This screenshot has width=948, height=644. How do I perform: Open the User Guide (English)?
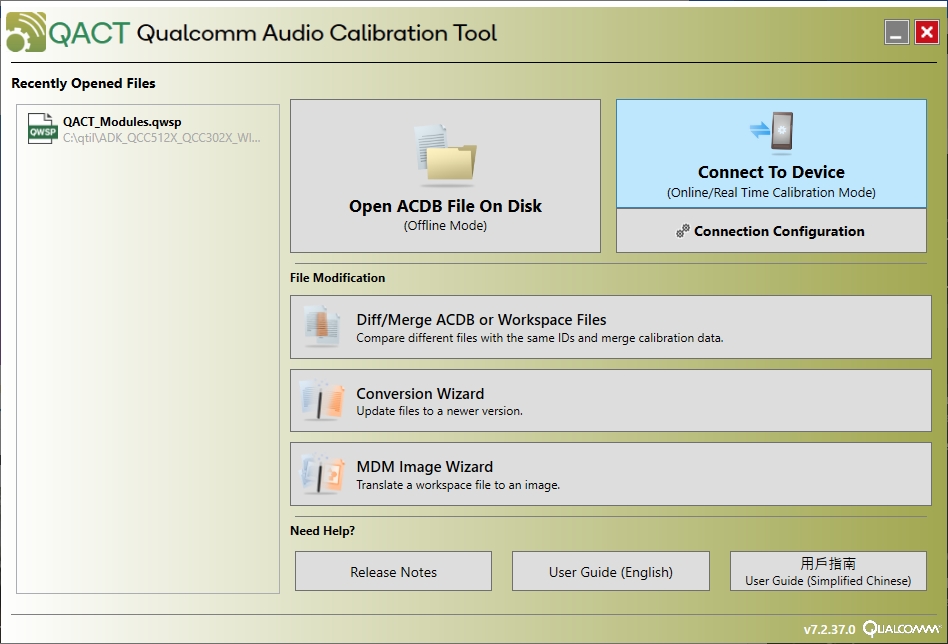click(x=610, y=572)
